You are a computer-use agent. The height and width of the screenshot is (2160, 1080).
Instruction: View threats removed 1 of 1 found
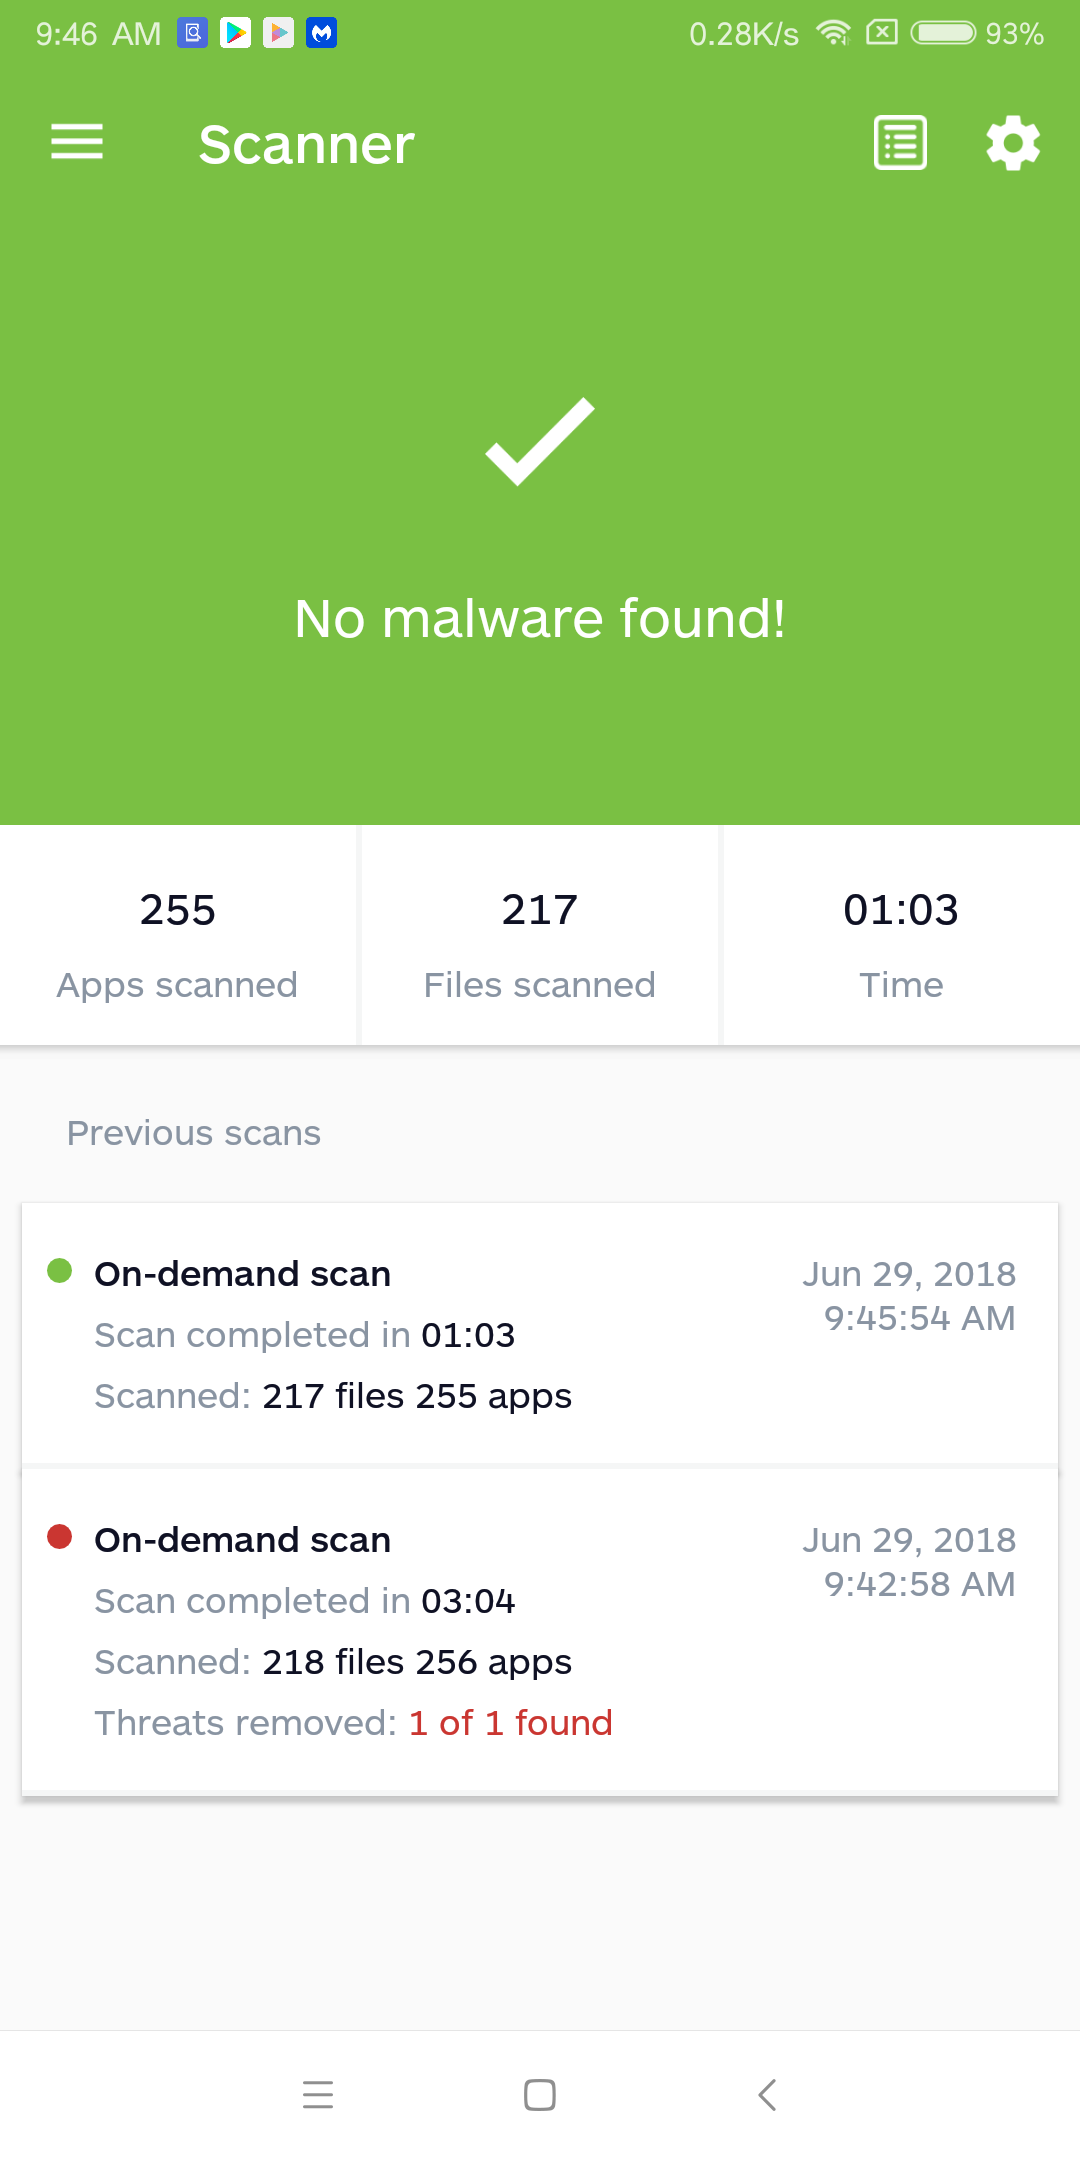(x=354, y=1723)
